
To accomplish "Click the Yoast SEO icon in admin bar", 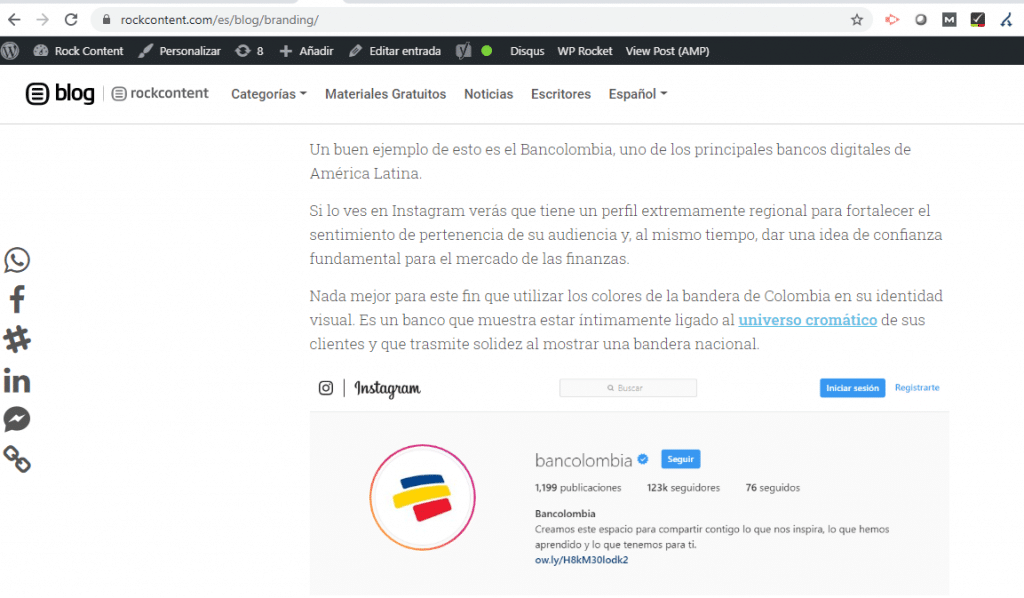I will (x=464, y=51).
